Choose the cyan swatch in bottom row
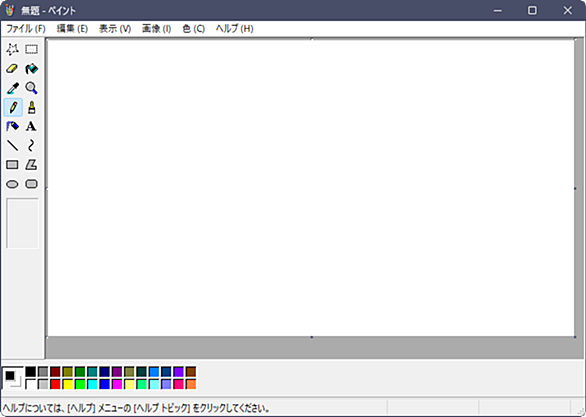The width and height of the screenshot is (586, 417). click(92, 384)
